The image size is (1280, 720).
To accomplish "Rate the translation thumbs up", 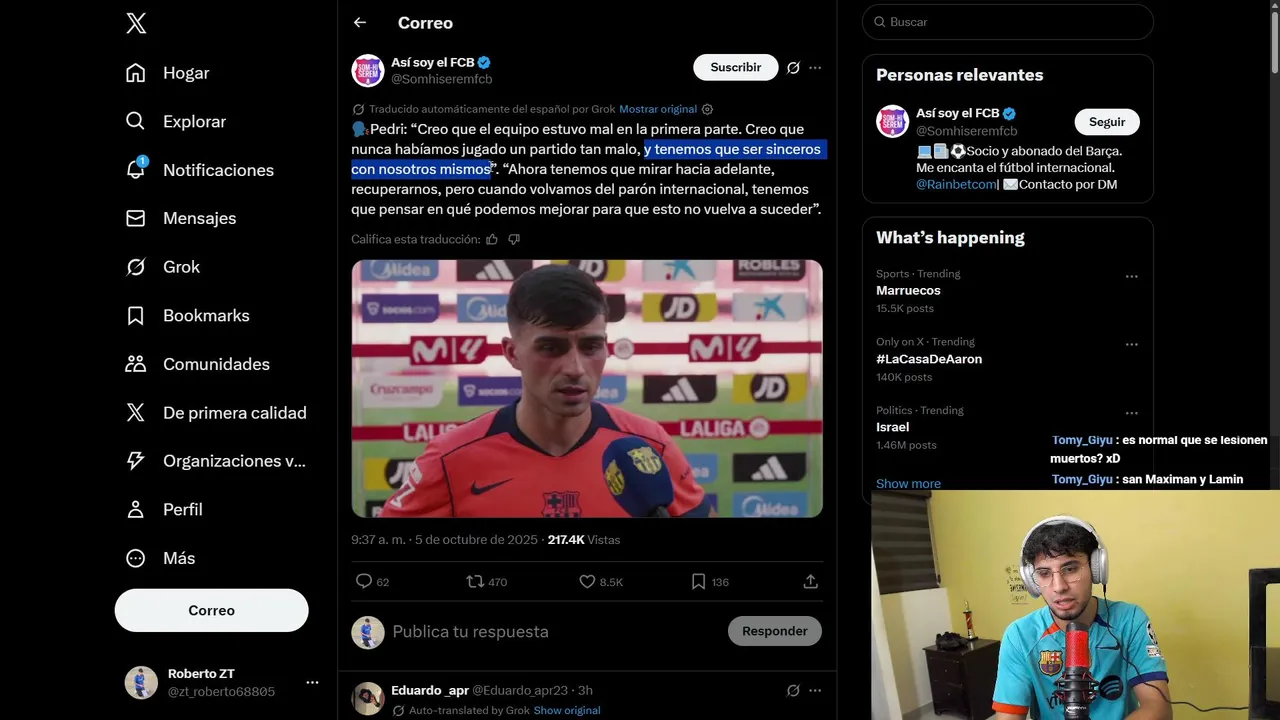I will 492,239.
